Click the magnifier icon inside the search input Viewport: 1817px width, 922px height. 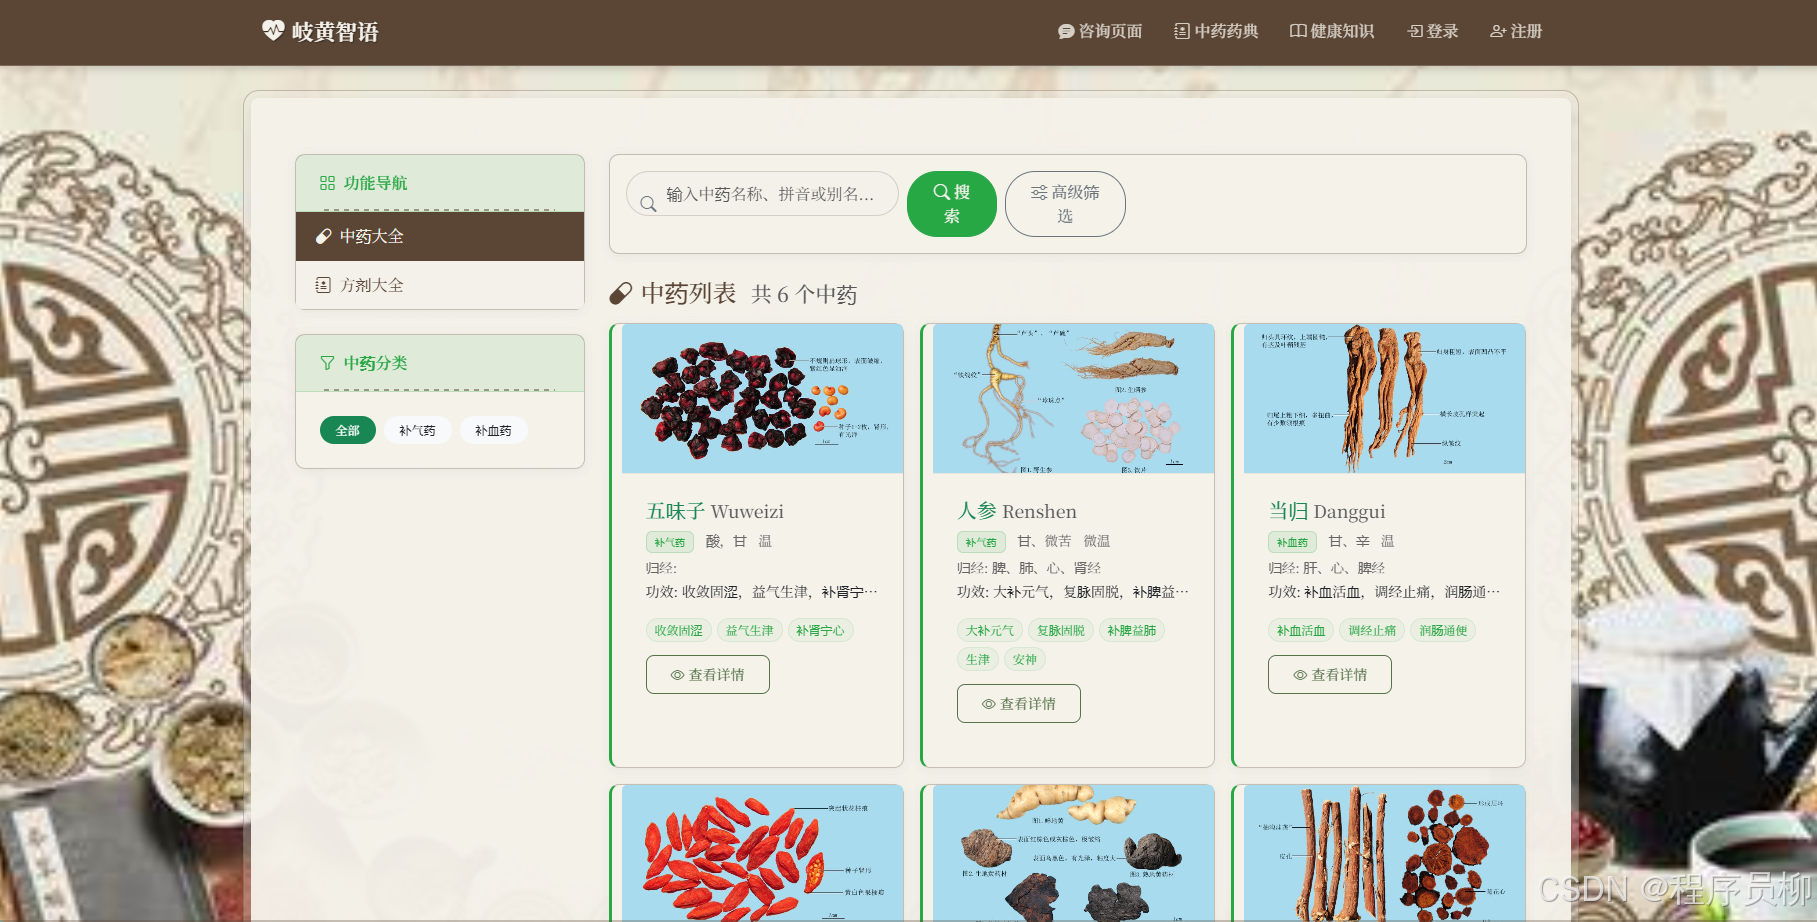647,201
